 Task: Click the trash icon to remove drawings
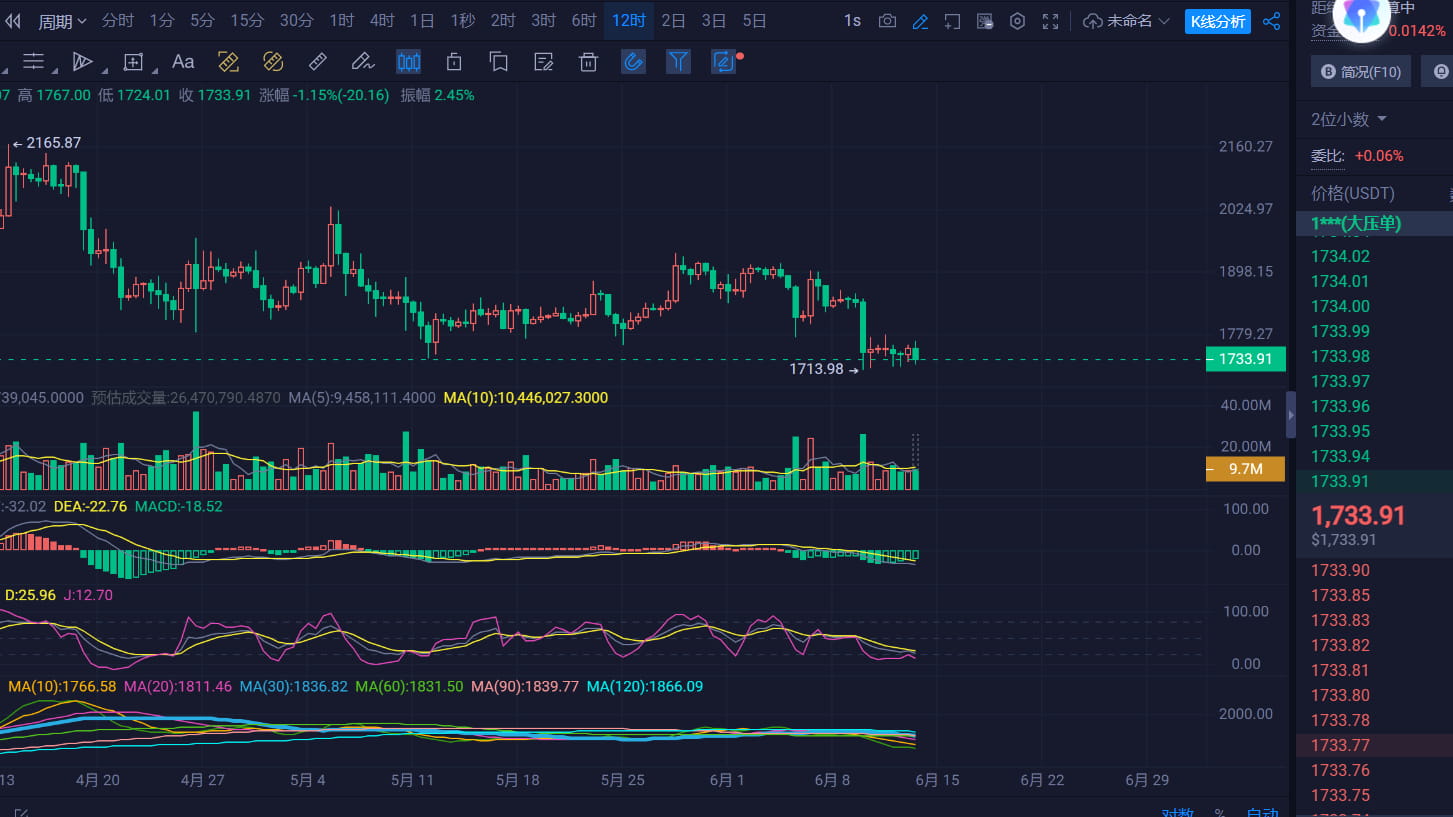[x=588, y=61]
